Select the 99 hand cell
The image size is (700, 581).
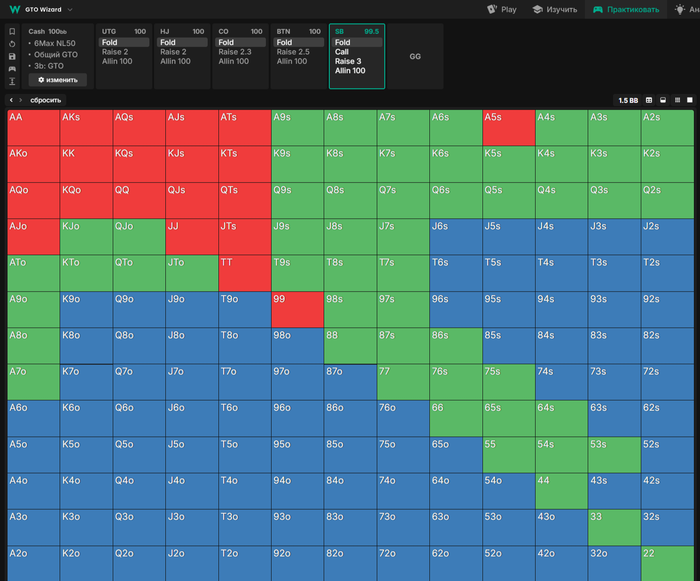pos(298,309)
